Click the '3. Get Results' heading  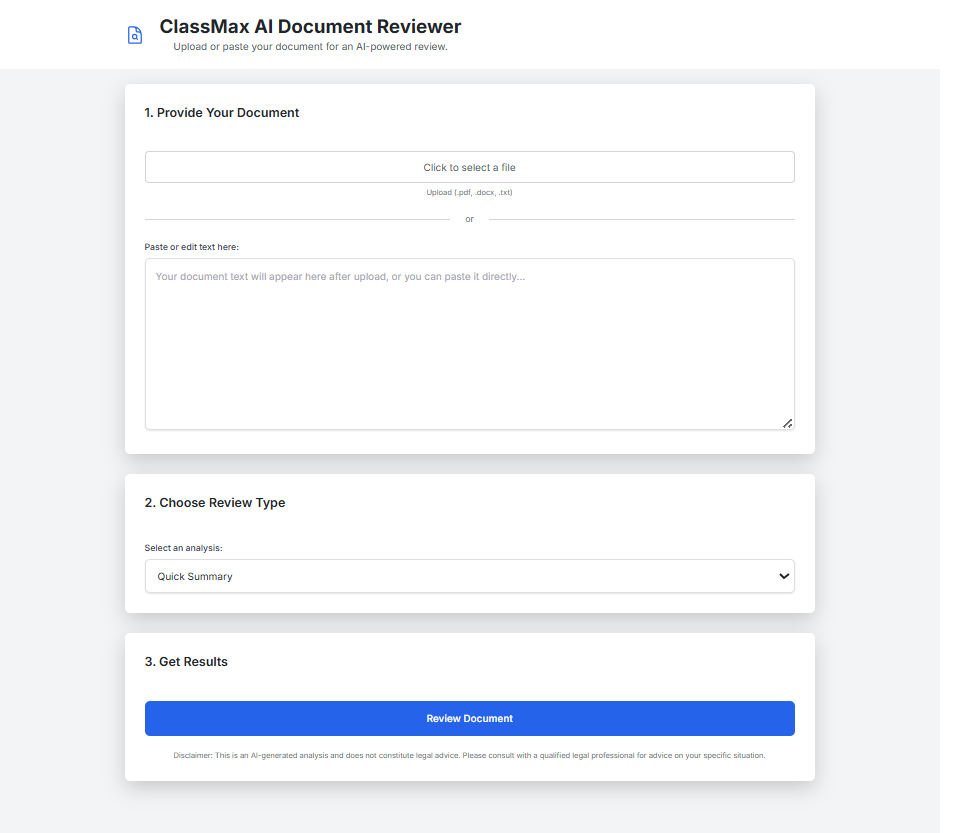pos(186,662)
